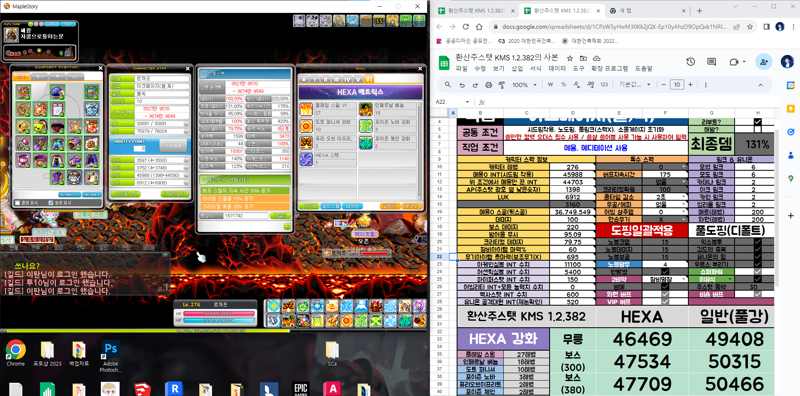Open Google Keep in the side panel
This screenshot has width=800, height=396.
[790, 108]
